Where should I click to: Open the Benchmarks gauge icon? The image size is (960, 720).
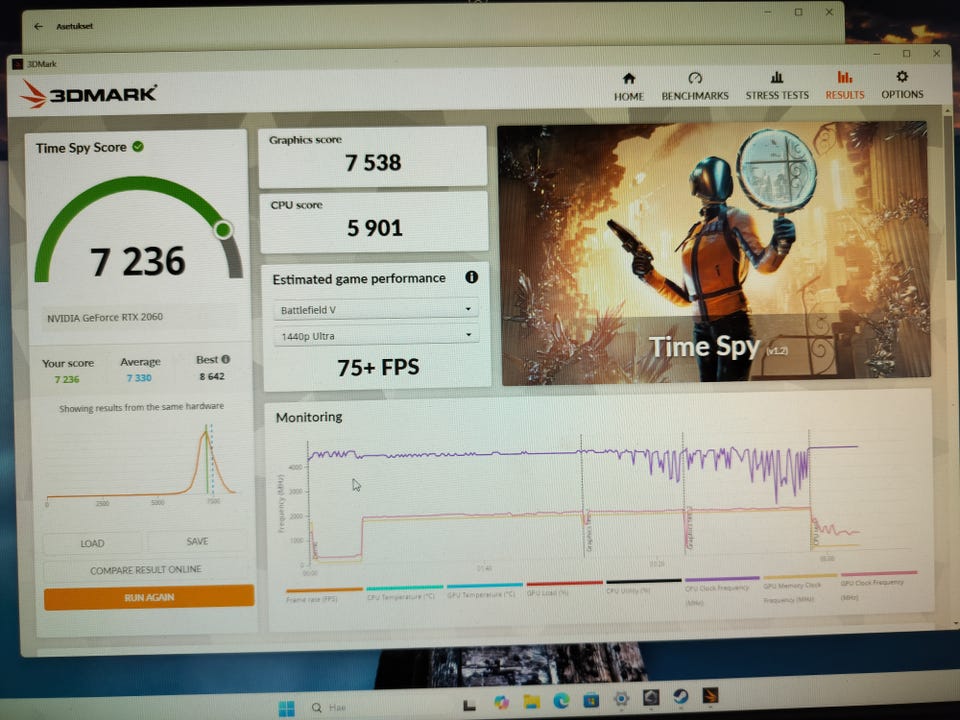[x=695, y=78]
